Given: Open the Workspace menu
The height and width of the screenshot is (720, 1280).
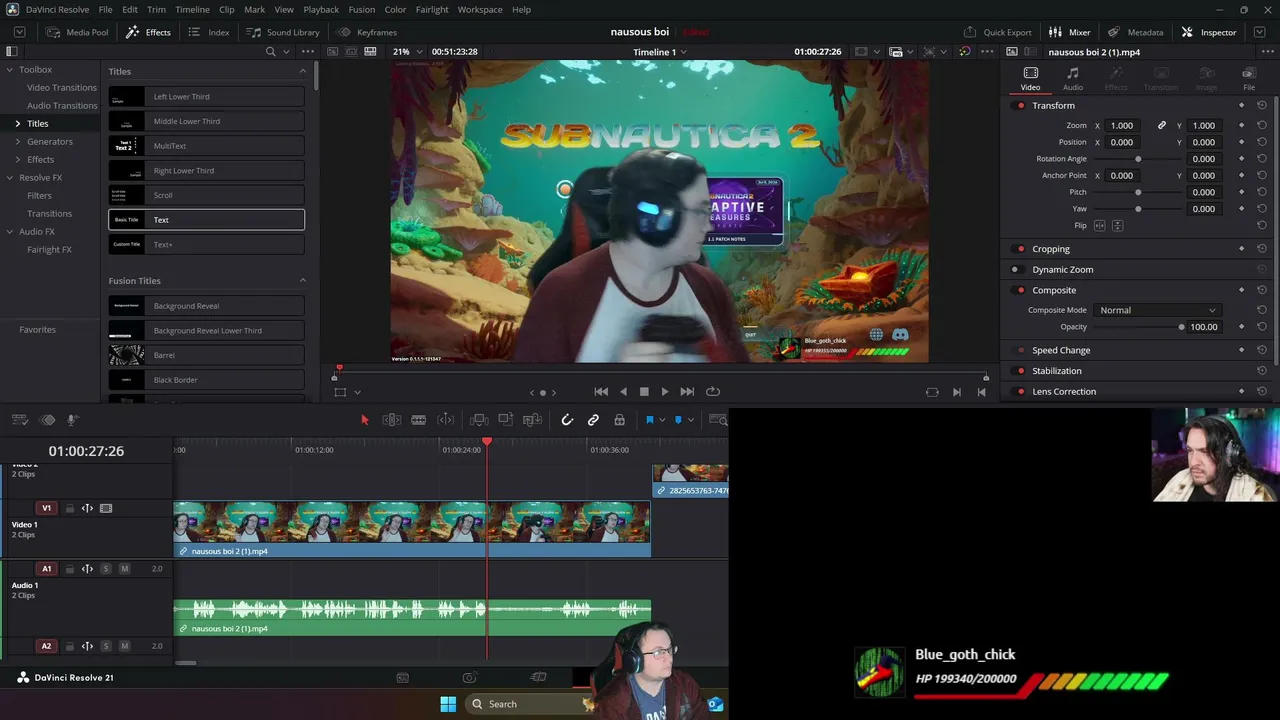Looking at the screenshot, I should pos(480,10).
